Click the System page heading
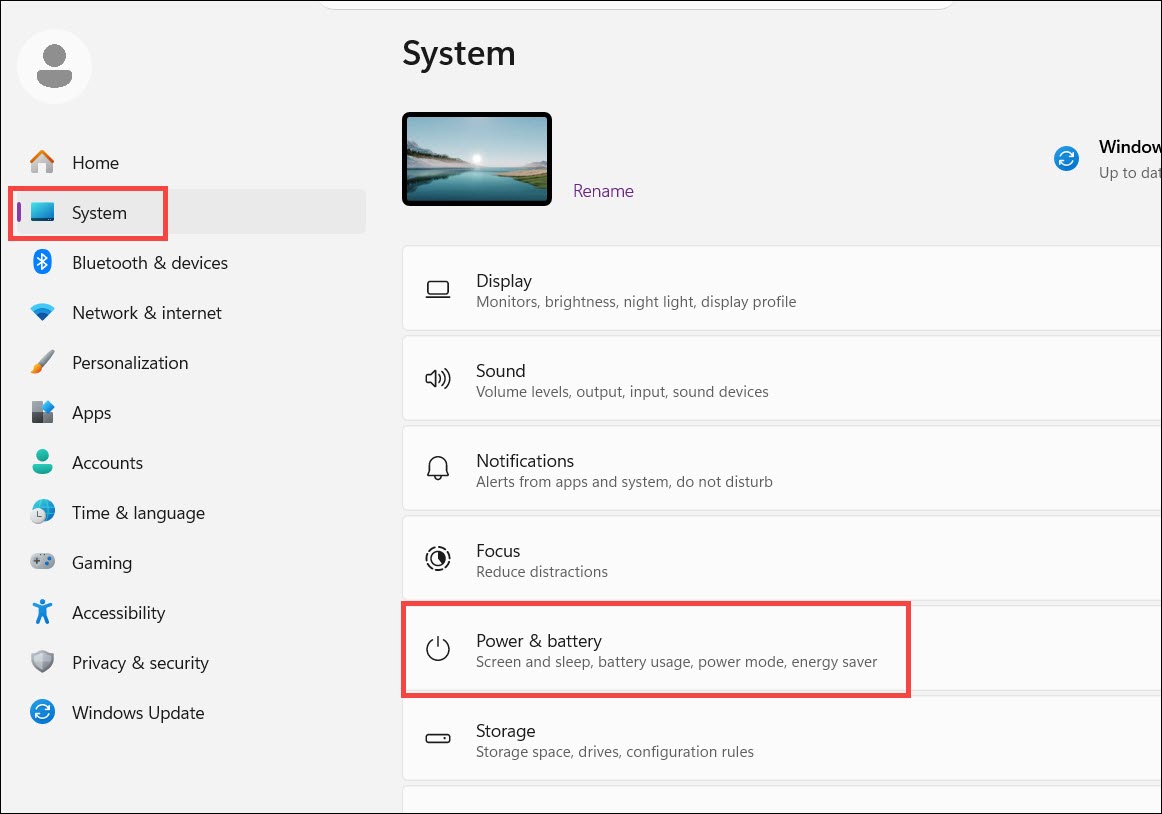Screen dimensions: 1162x814 point(459,53)
